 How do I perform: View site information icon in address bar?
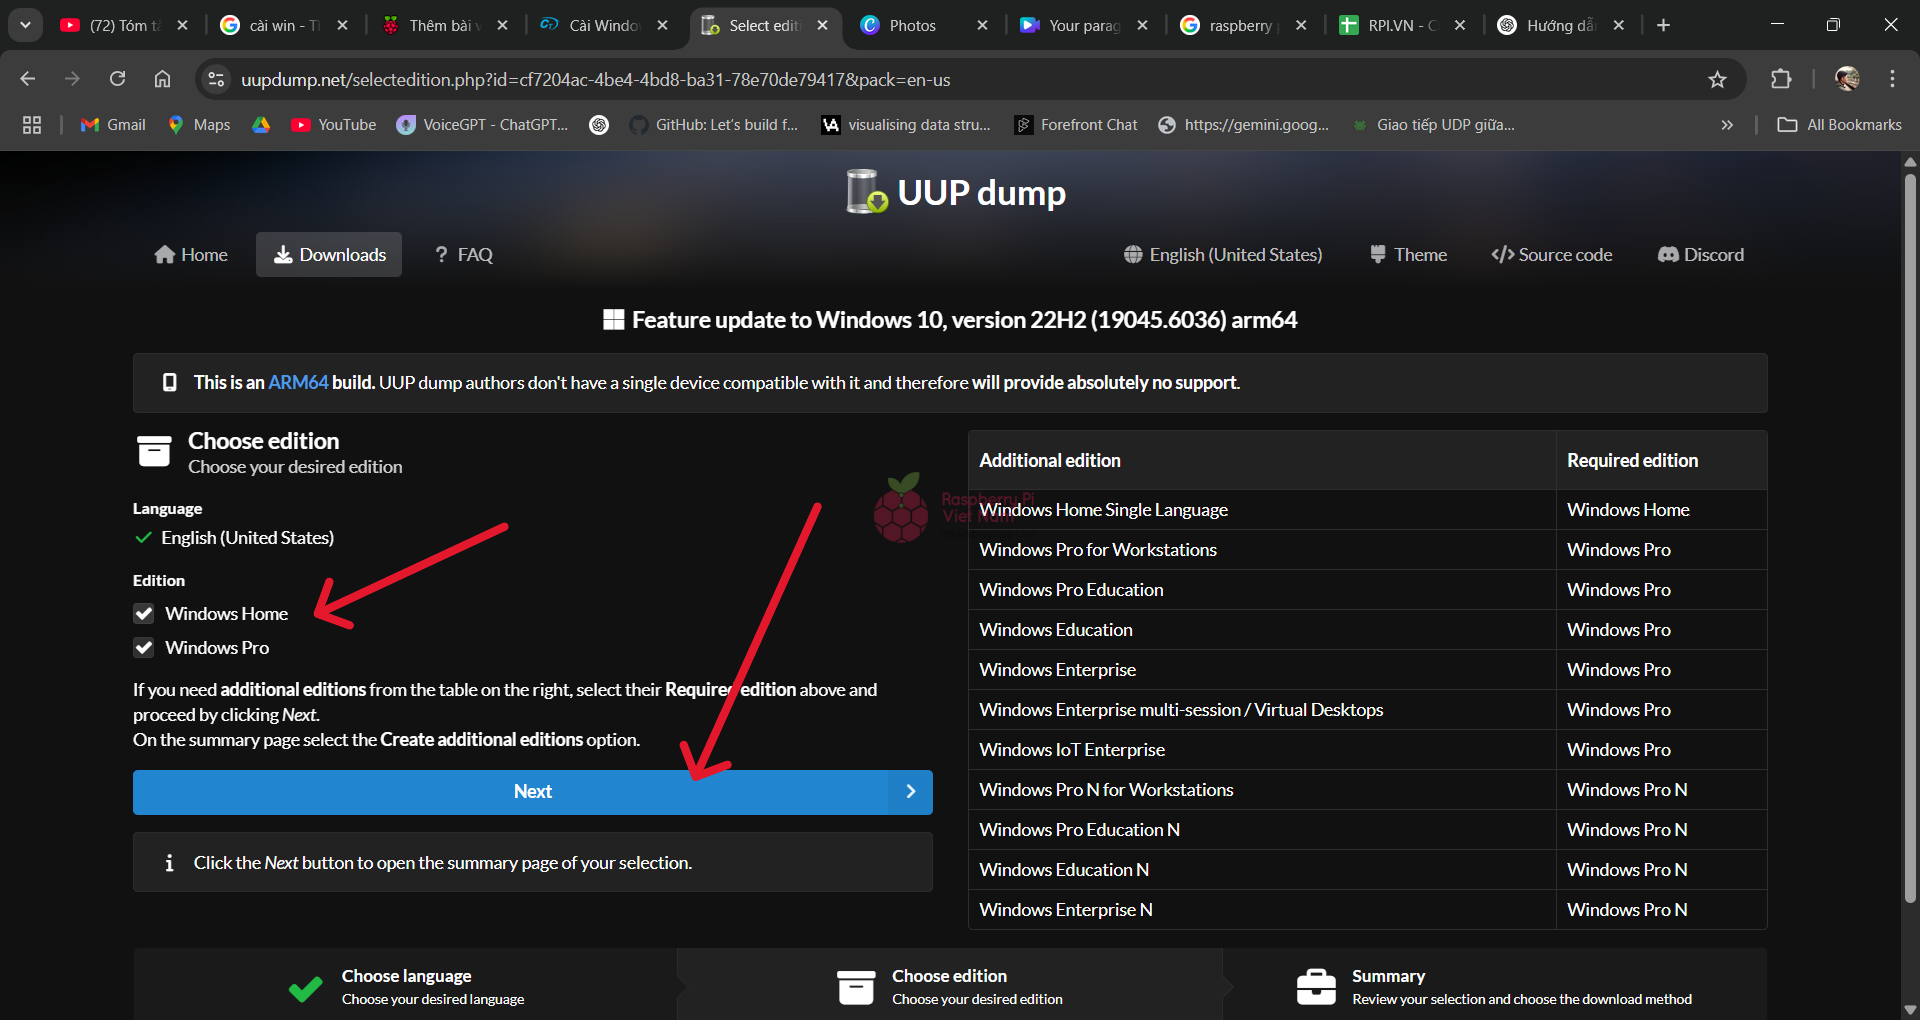pos(216,80)
